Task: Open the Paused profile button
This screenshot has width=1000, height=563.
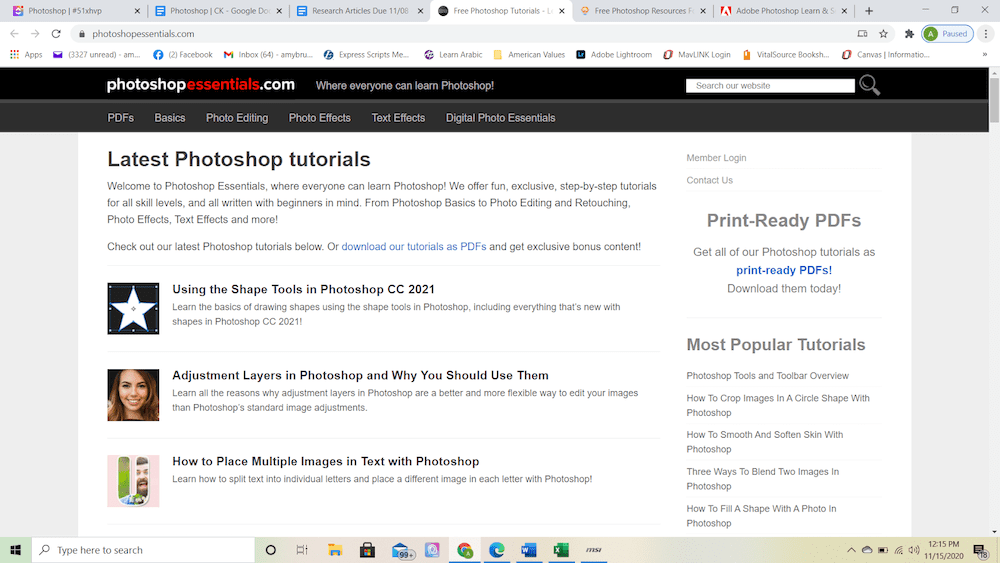Action: click(x=947, y=34)
